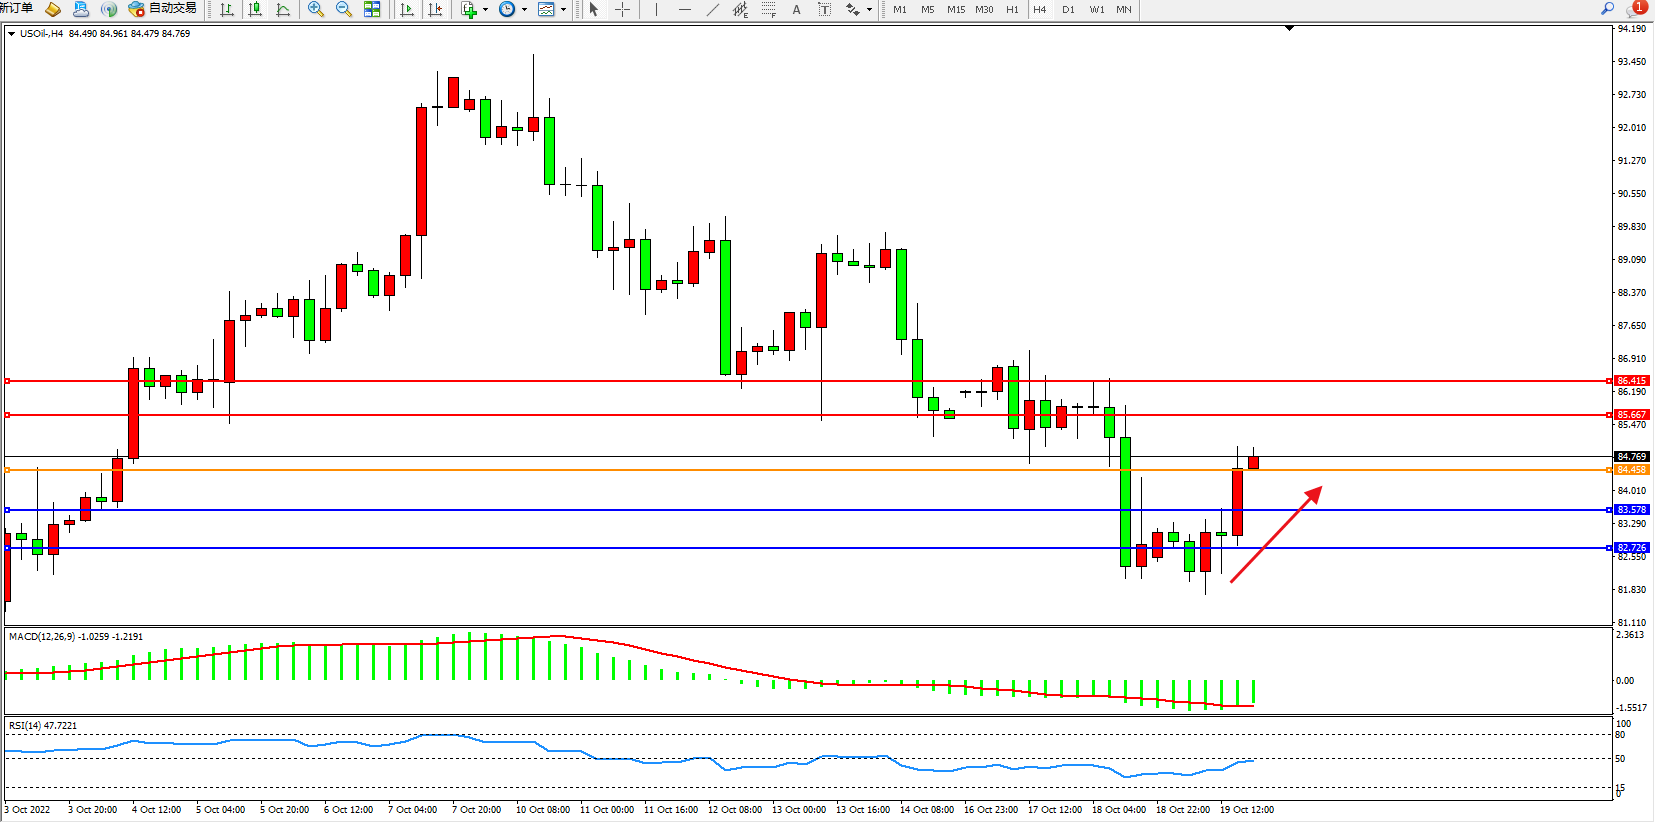Click the tile windows icon
The height and width of the screenshot is (823, 1655).
372,9
